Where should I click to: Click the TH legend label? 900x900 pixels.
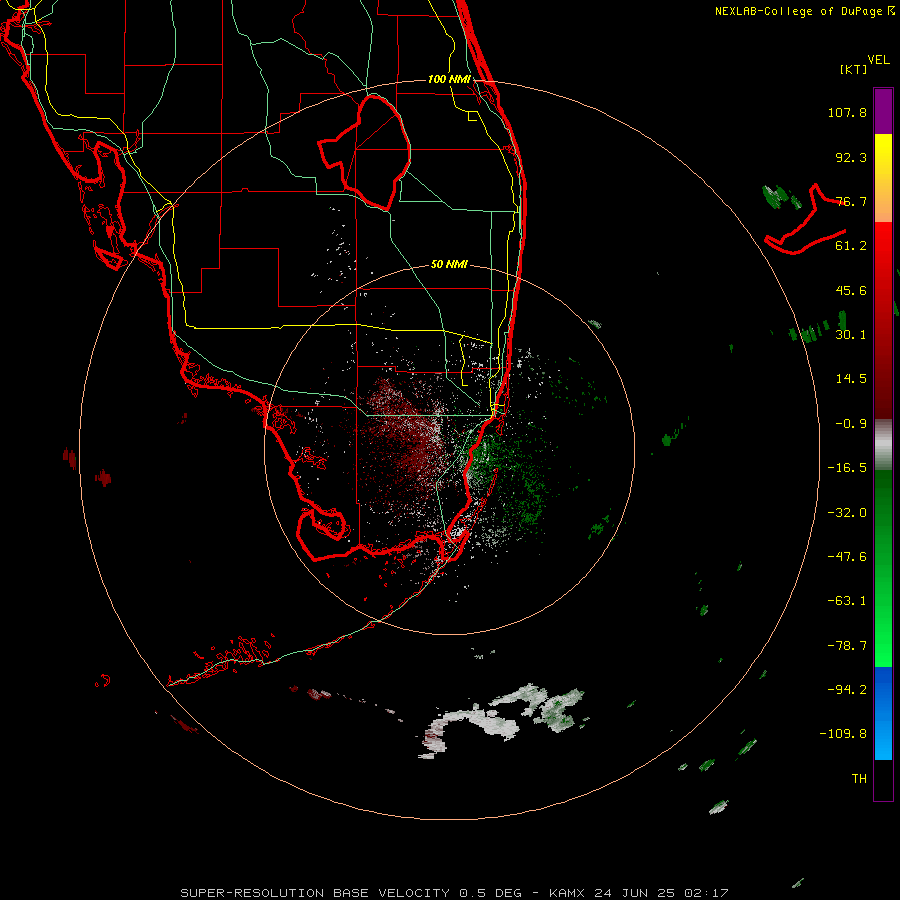859,779
